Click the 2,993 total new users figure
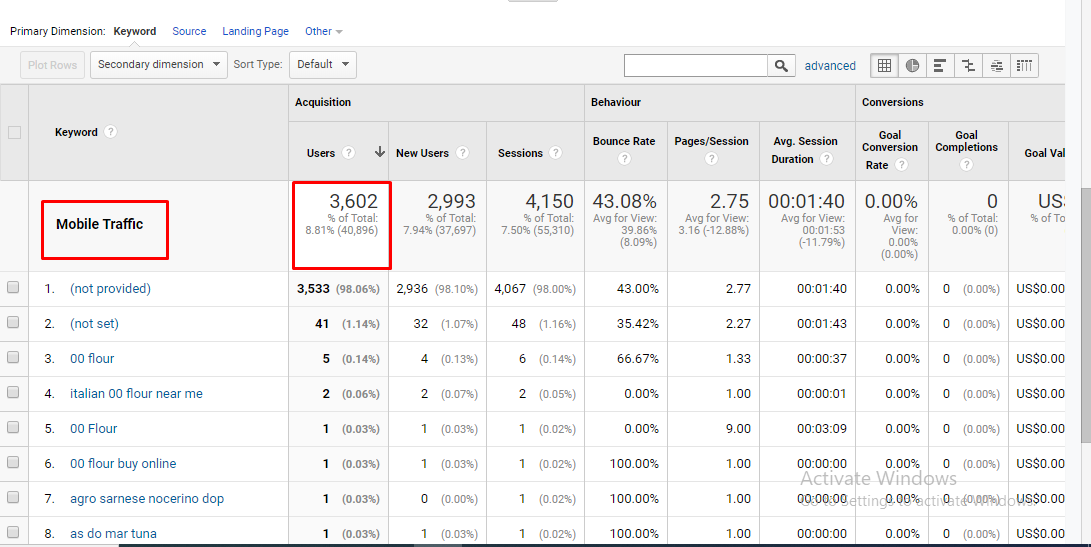Screen dimensions: 1091x547 (452, 201)
